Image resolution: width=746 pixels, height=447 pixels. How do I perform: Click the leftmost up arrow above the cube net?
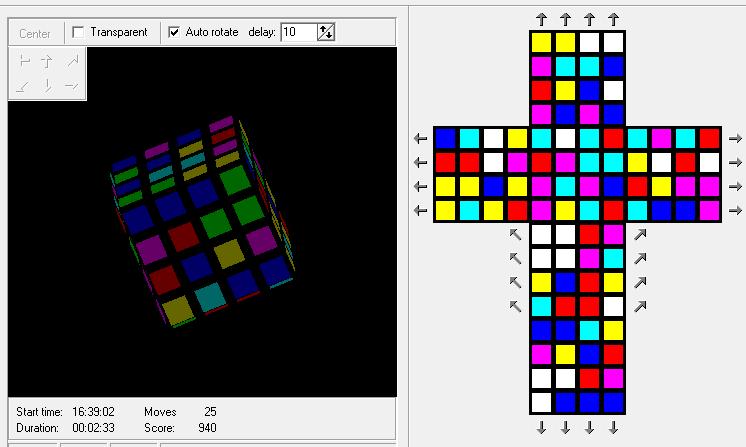tap(541, 18)
